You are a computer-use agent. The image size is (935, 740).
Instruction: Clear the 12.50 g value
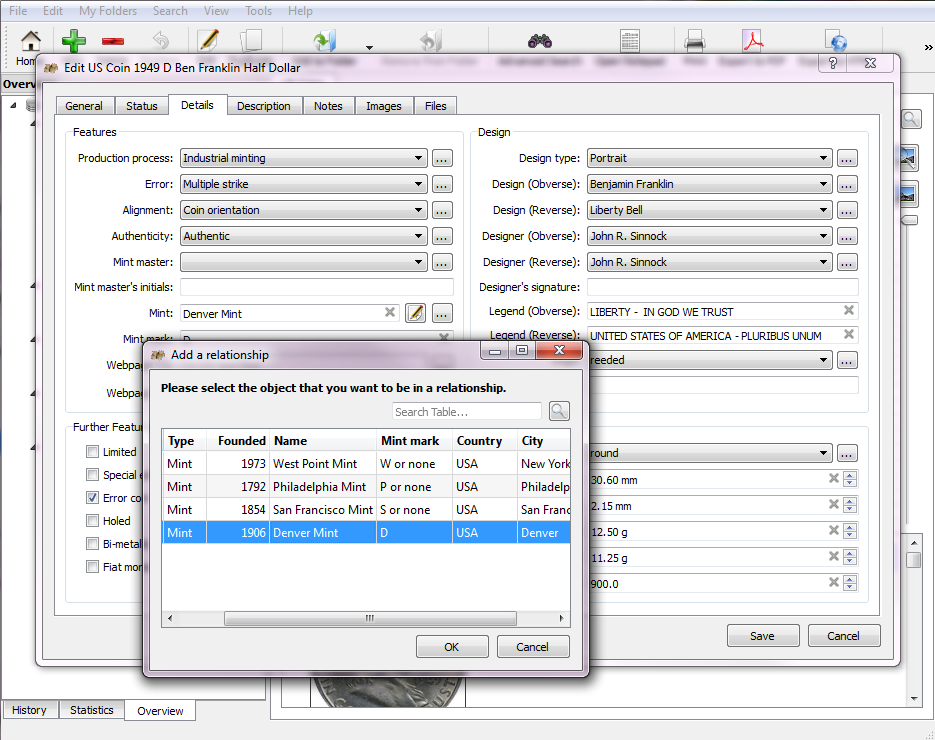(x=834, y=531)
